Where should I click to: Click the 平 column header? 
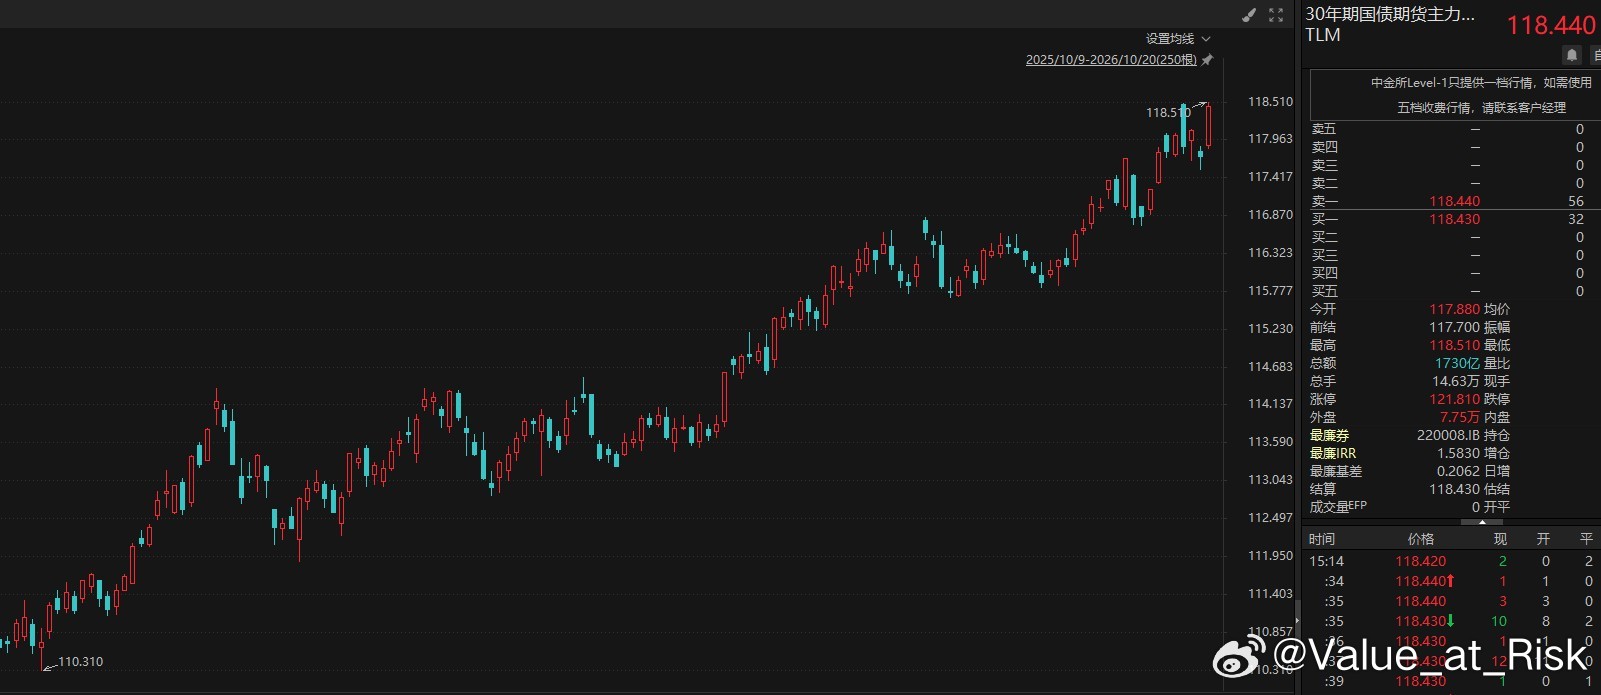[x=1586, y=539]
